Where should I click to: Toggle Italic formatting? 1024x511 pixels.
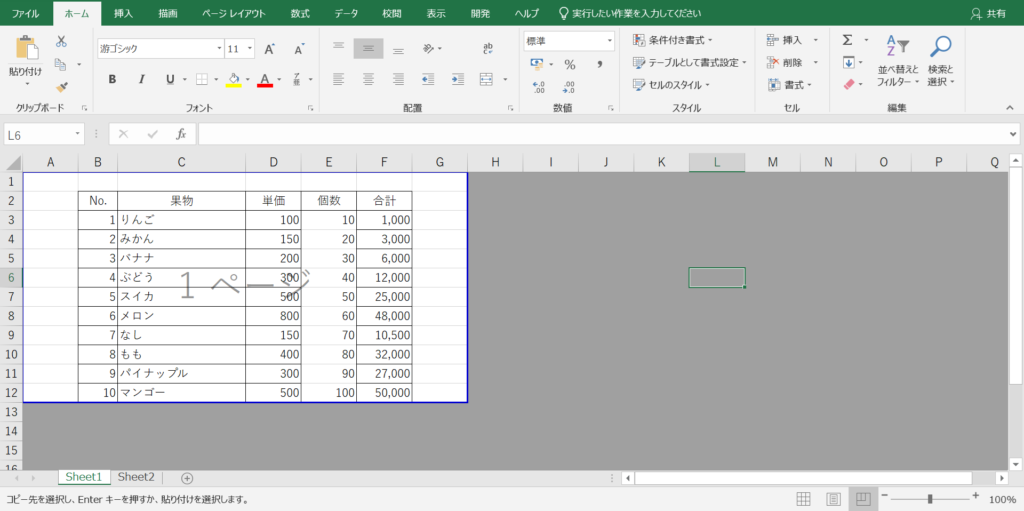141,79
